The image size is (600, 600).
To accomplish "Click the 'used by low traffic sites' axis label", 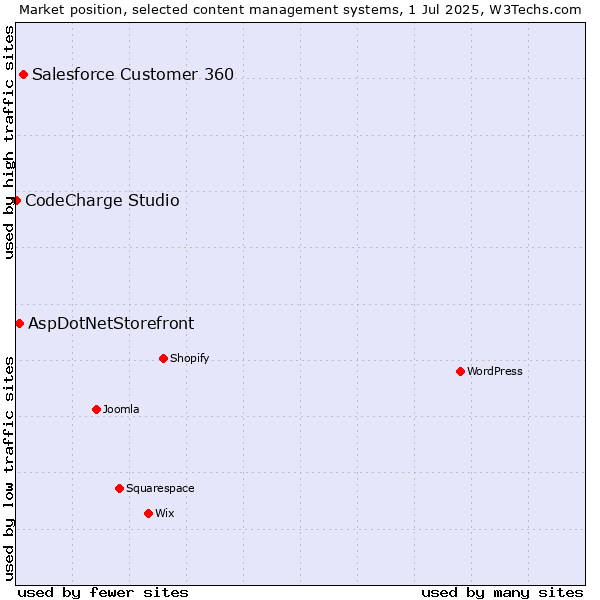I will point(8,470).
